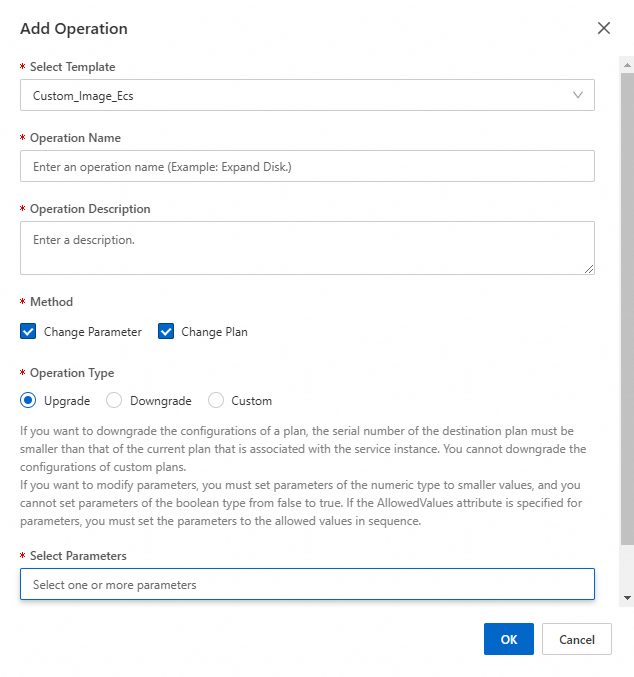The height and width of the screenshot is (677, 634).
Task: Confirm with the OK button
Action: [509, 640]
